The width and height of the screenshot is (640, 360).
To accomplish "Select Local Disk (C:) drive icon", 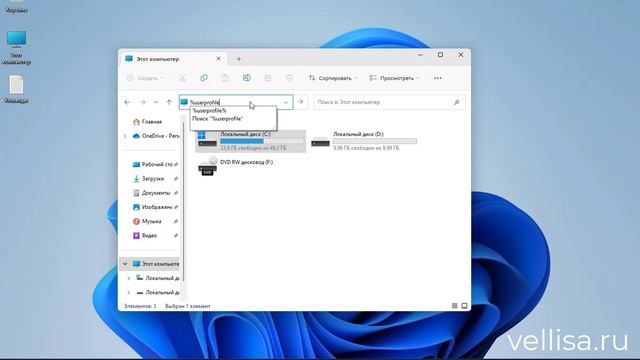I will [x=207, y=140].
